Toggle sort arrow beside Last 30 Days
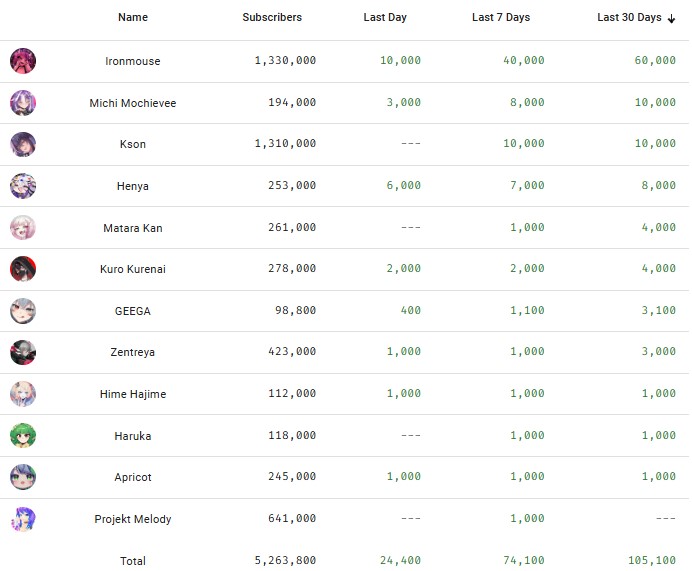This screenshot has width=692, height=571. [671, 18]
